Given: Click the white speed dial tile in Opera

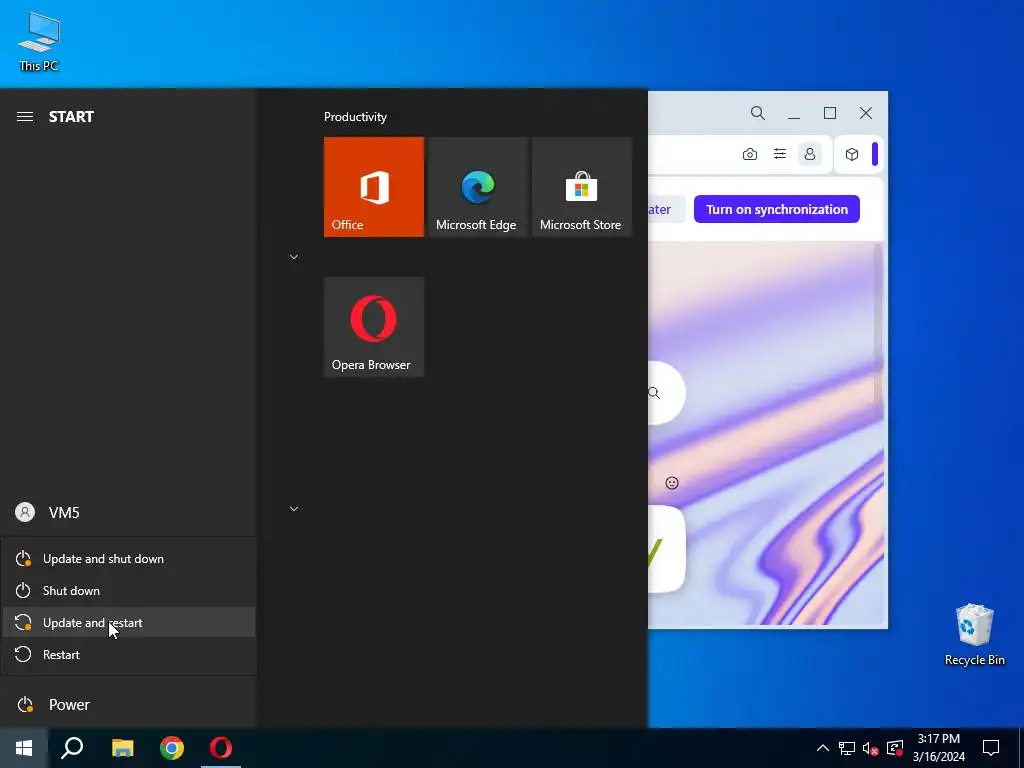Looking at the screenshot, I should [666, 549].
